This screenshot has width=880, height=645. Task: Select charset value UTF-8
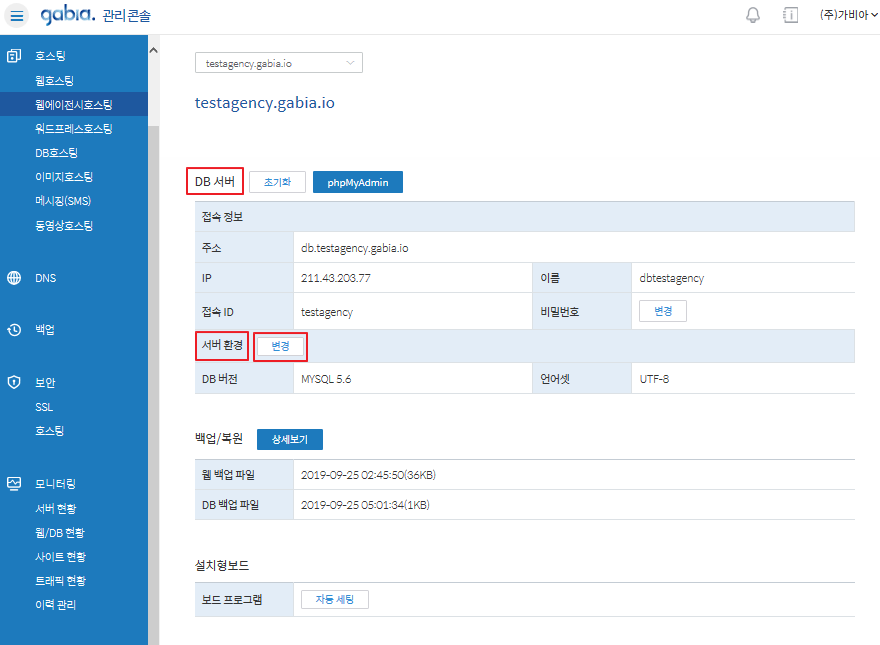654,379
